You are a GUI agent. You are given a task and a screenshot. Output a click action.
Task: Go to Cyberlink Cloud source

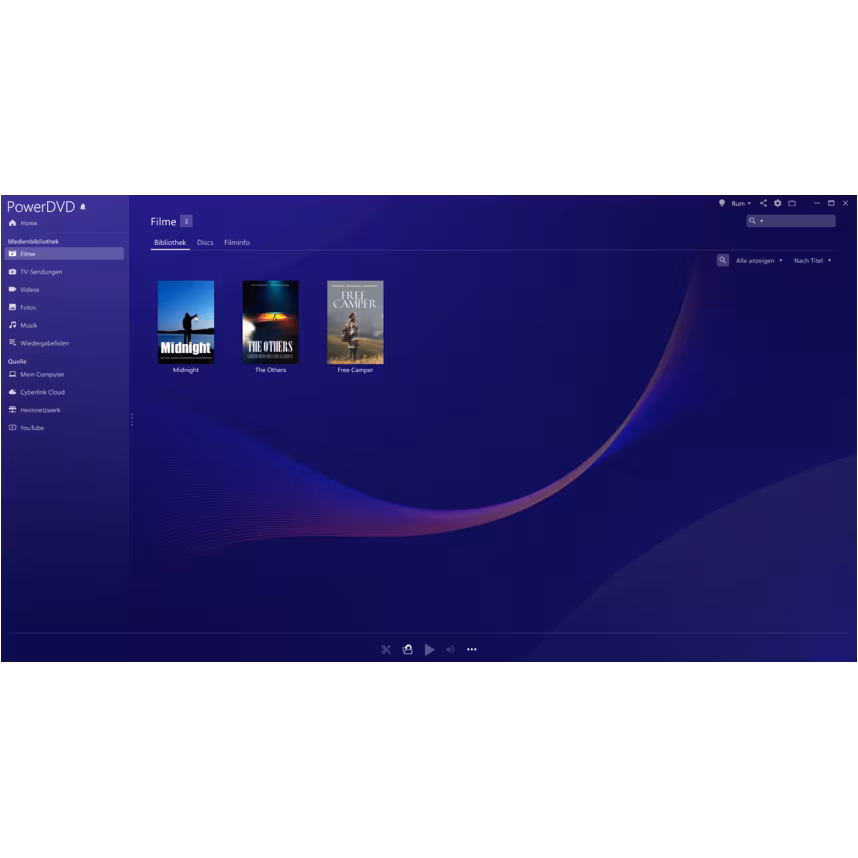click(42, 392)
